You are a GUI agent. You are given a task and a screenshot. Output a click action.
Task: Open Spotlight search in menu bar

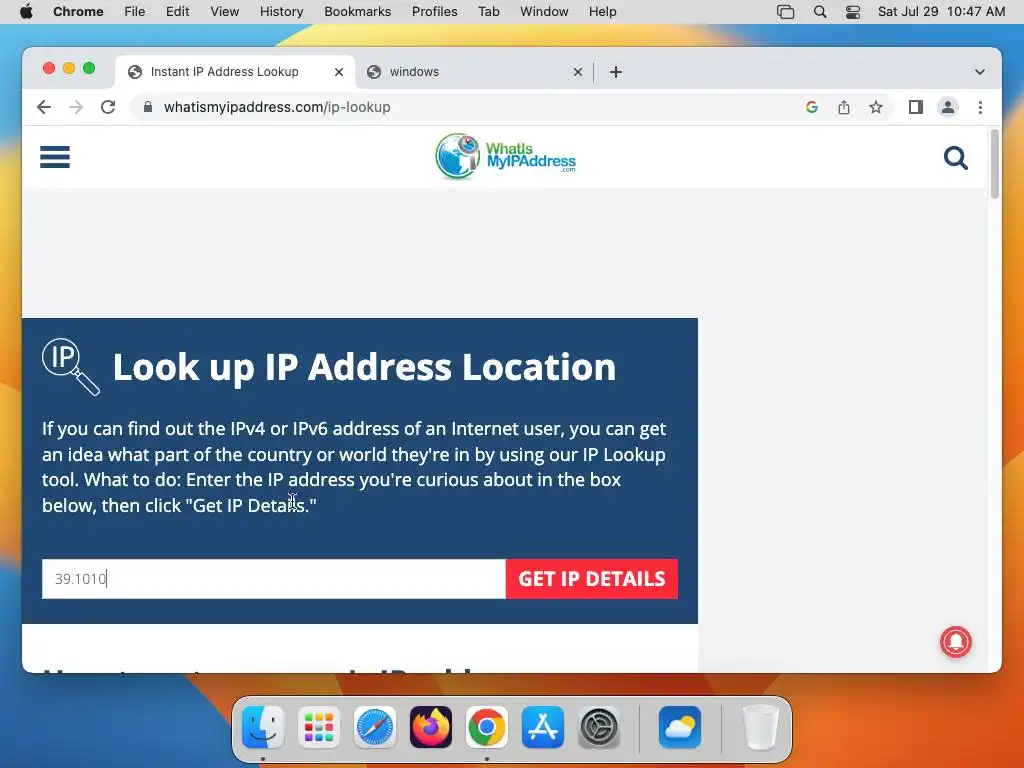820,12
